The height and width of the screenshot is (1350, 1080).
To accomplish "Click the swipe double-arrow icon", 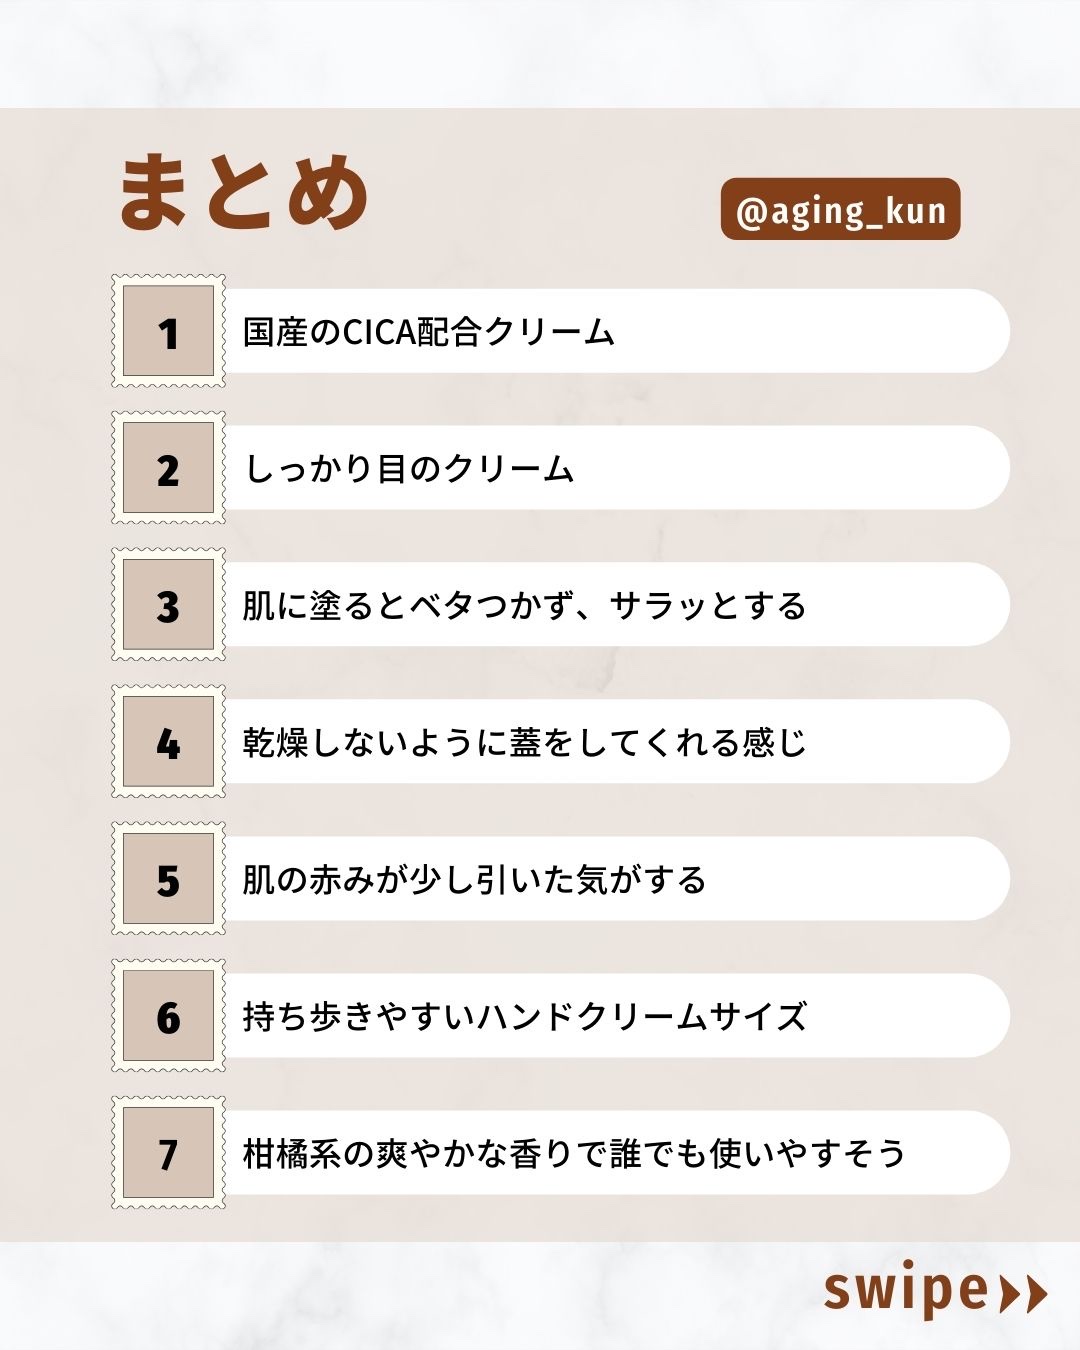I will point(1023,1293).
